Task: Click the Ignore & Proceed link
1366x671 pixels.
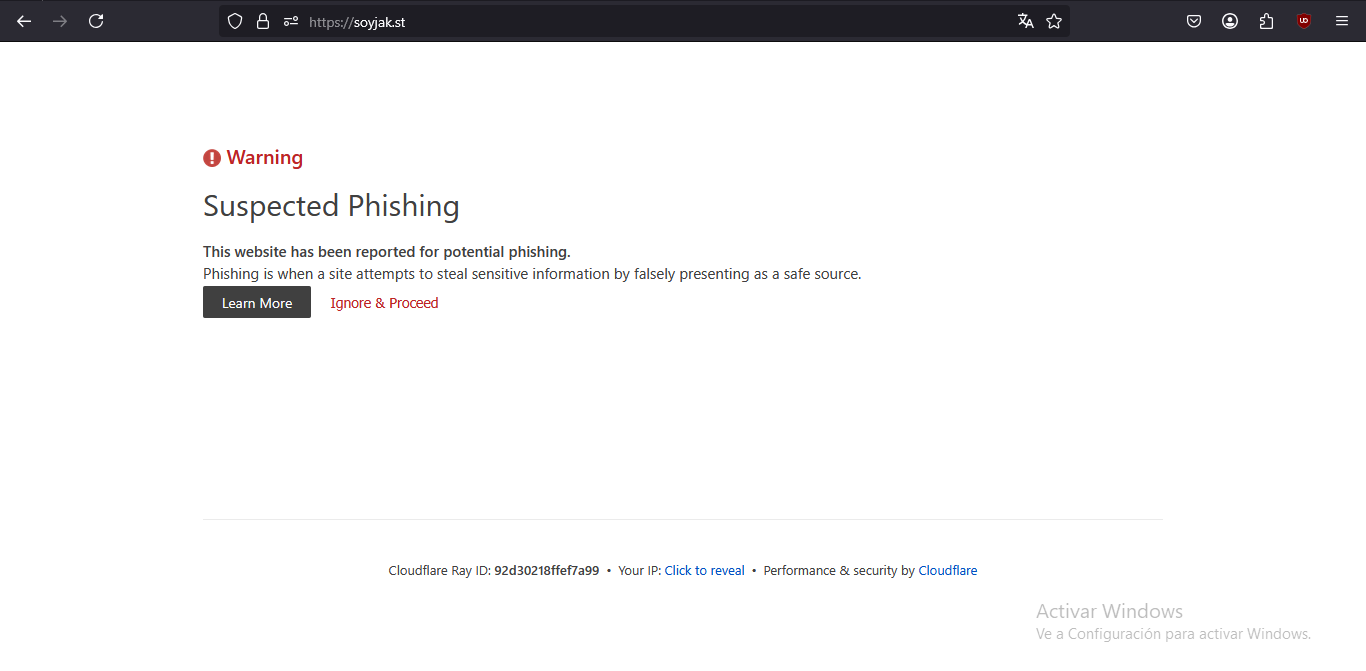Action: point(384,303)
